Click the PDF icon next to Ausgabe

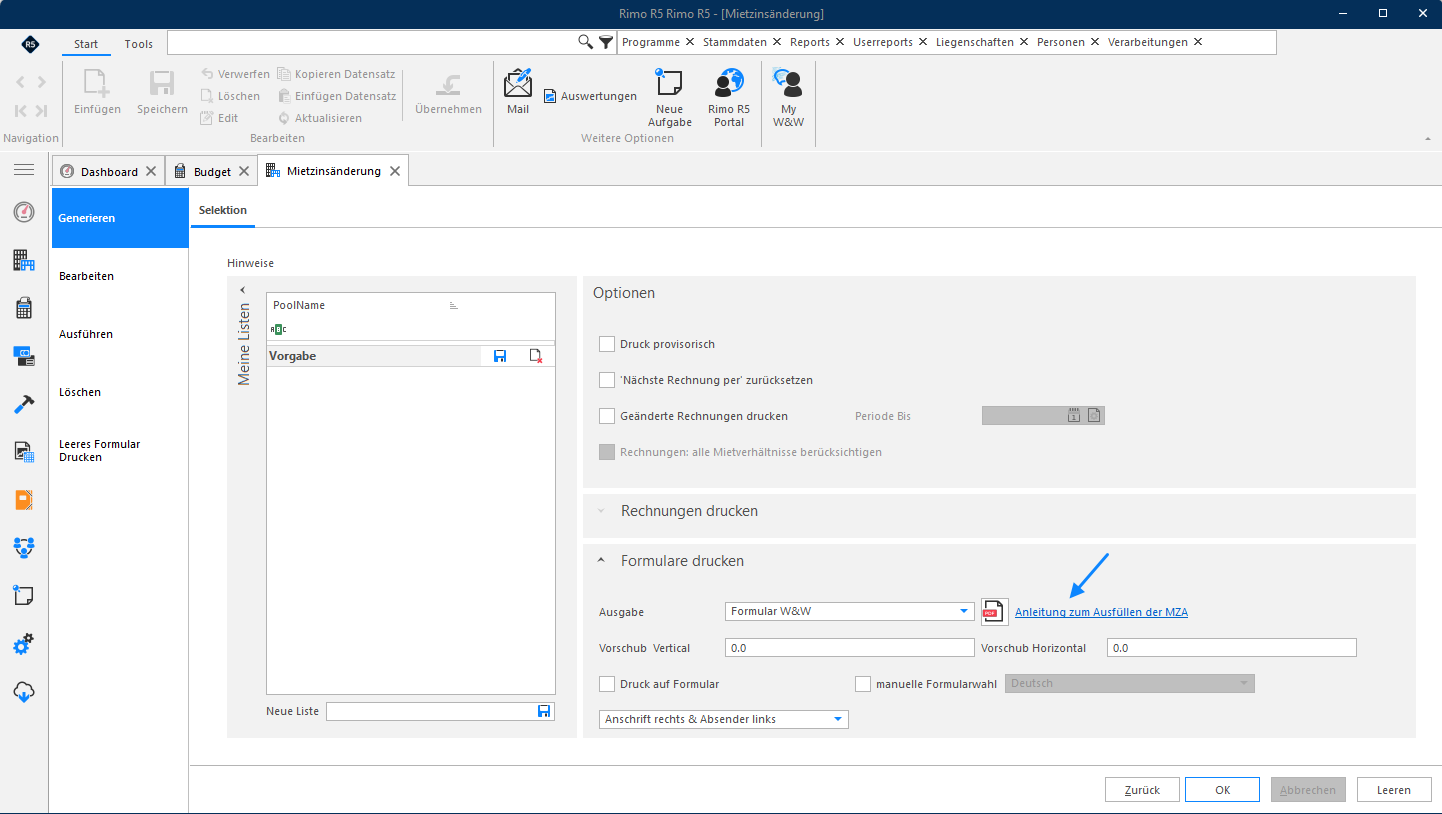tap(994, 612)
